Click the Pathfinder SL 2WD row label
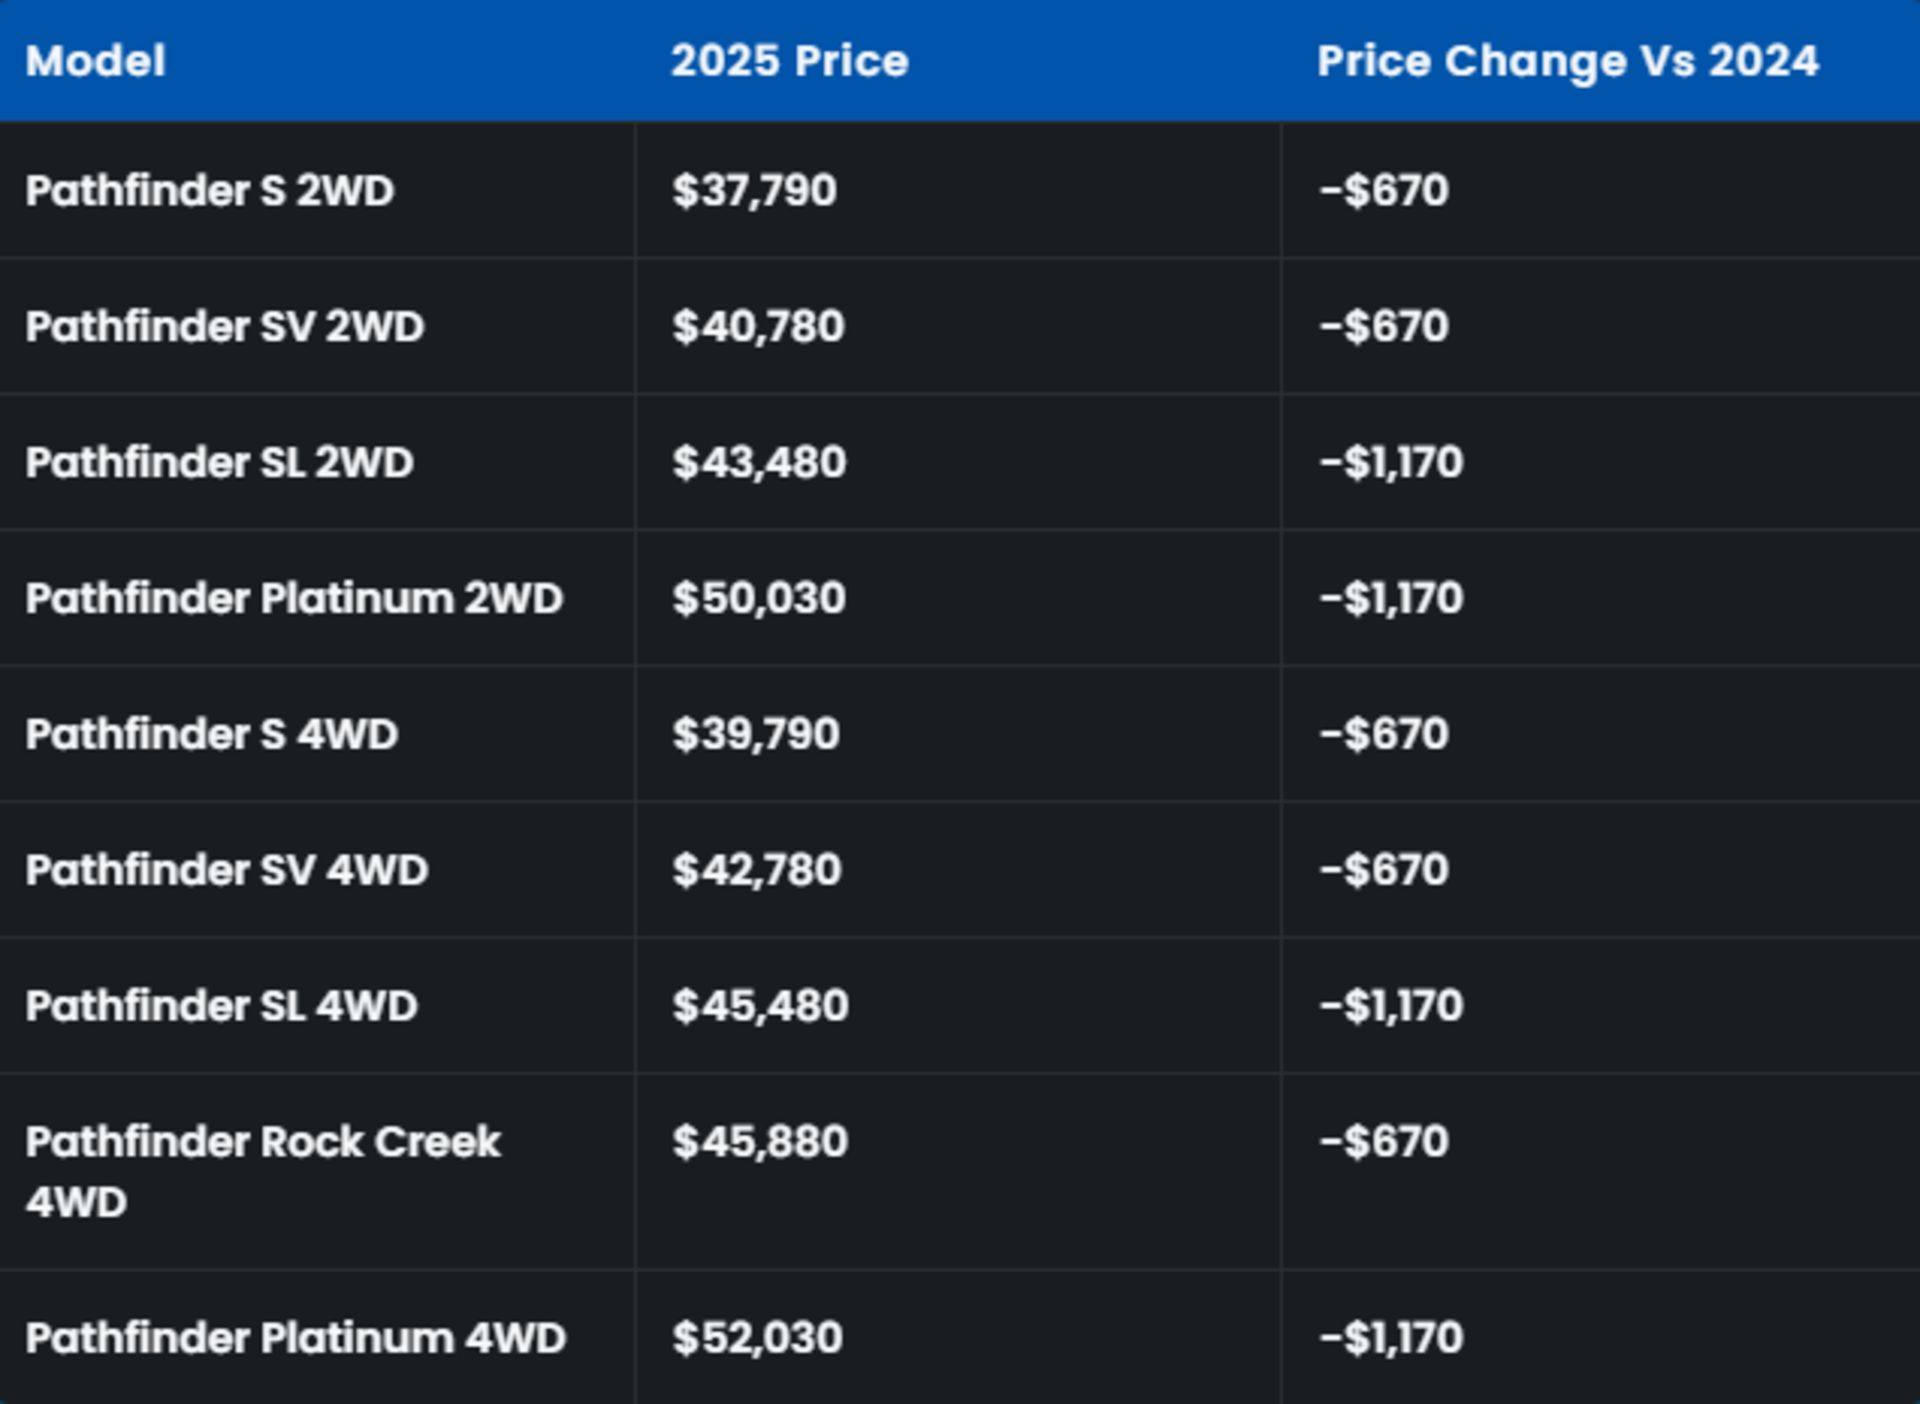 click(x=219, y=463)
